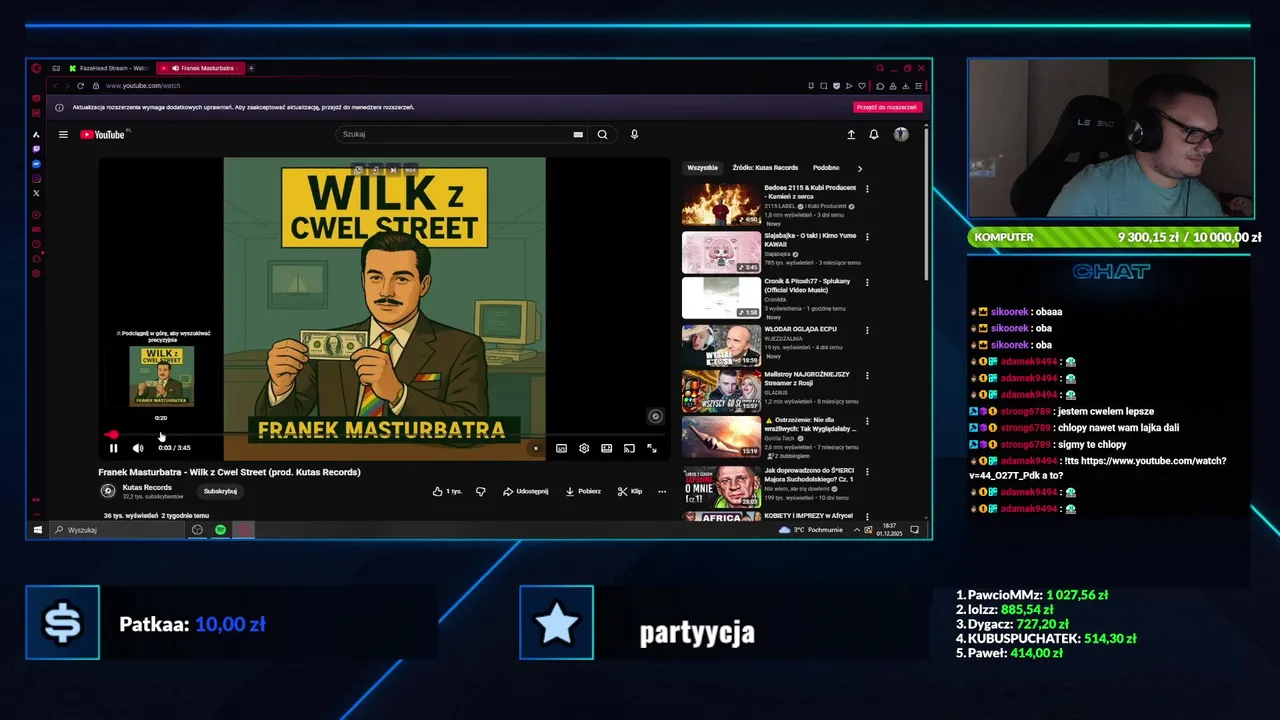Click the Kutas Records channel name

point(147,487)
